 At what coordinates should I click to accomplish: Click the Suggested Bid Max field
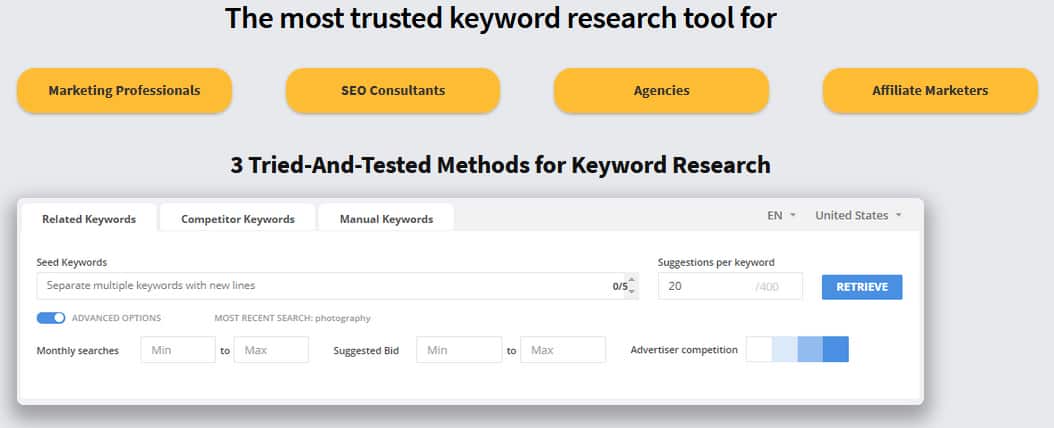564,350
